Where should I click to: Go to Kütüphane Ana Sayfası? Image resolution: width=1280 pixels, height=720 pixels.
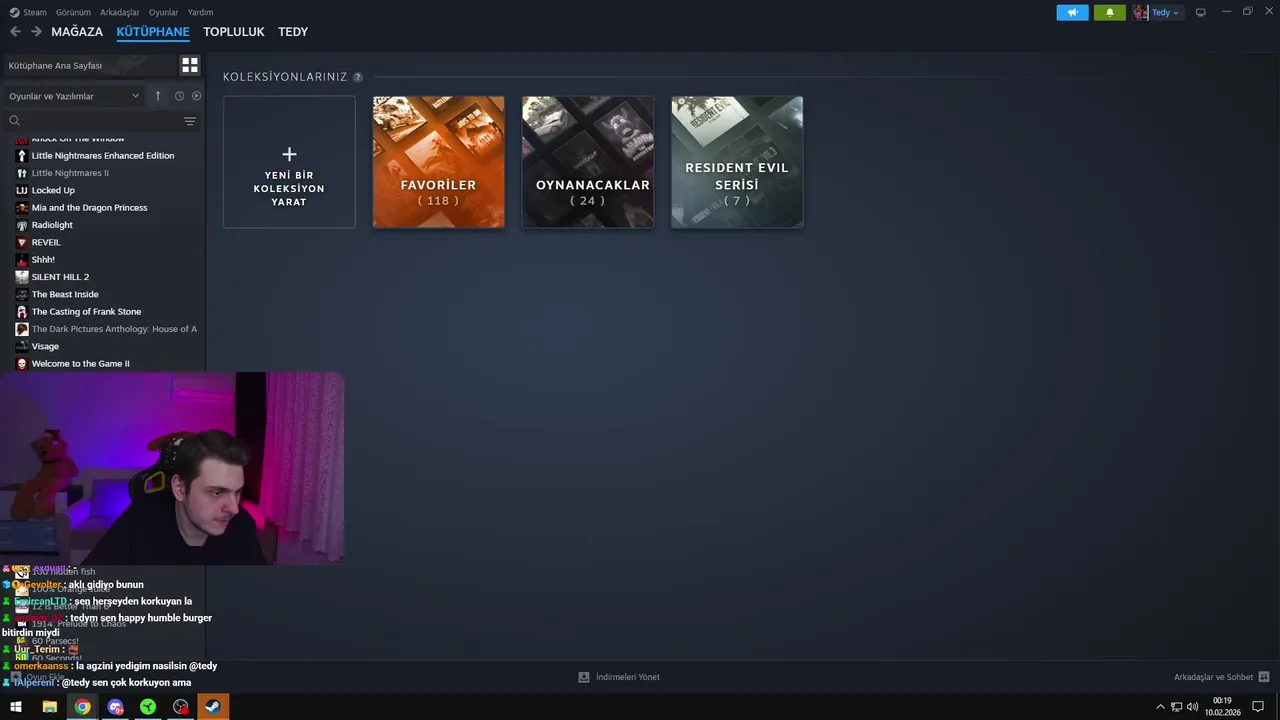pyautogui.click(x=88, y=65)
